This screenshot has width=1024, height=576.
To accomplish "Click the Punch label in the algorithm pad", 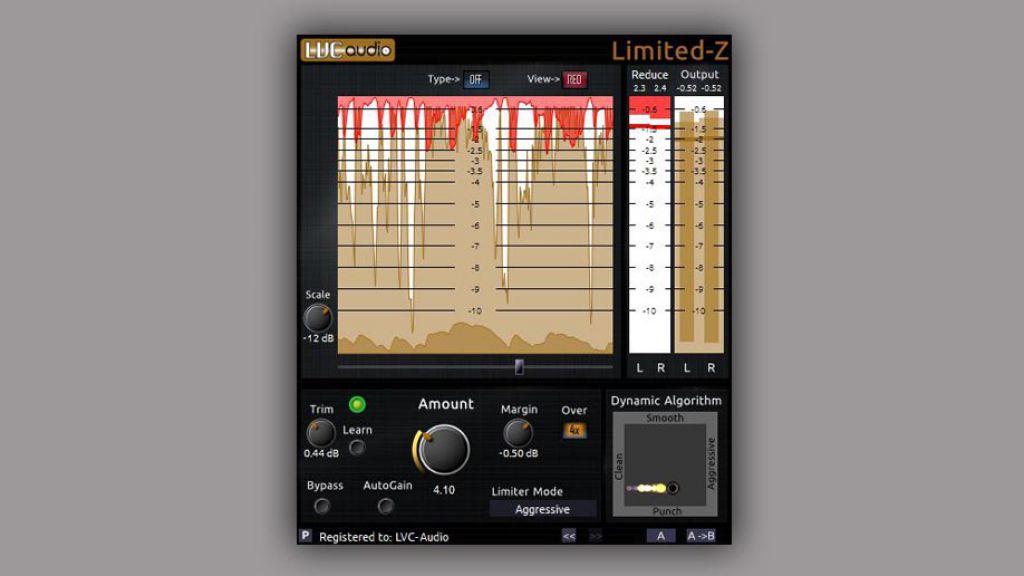I will pos(667,511).
